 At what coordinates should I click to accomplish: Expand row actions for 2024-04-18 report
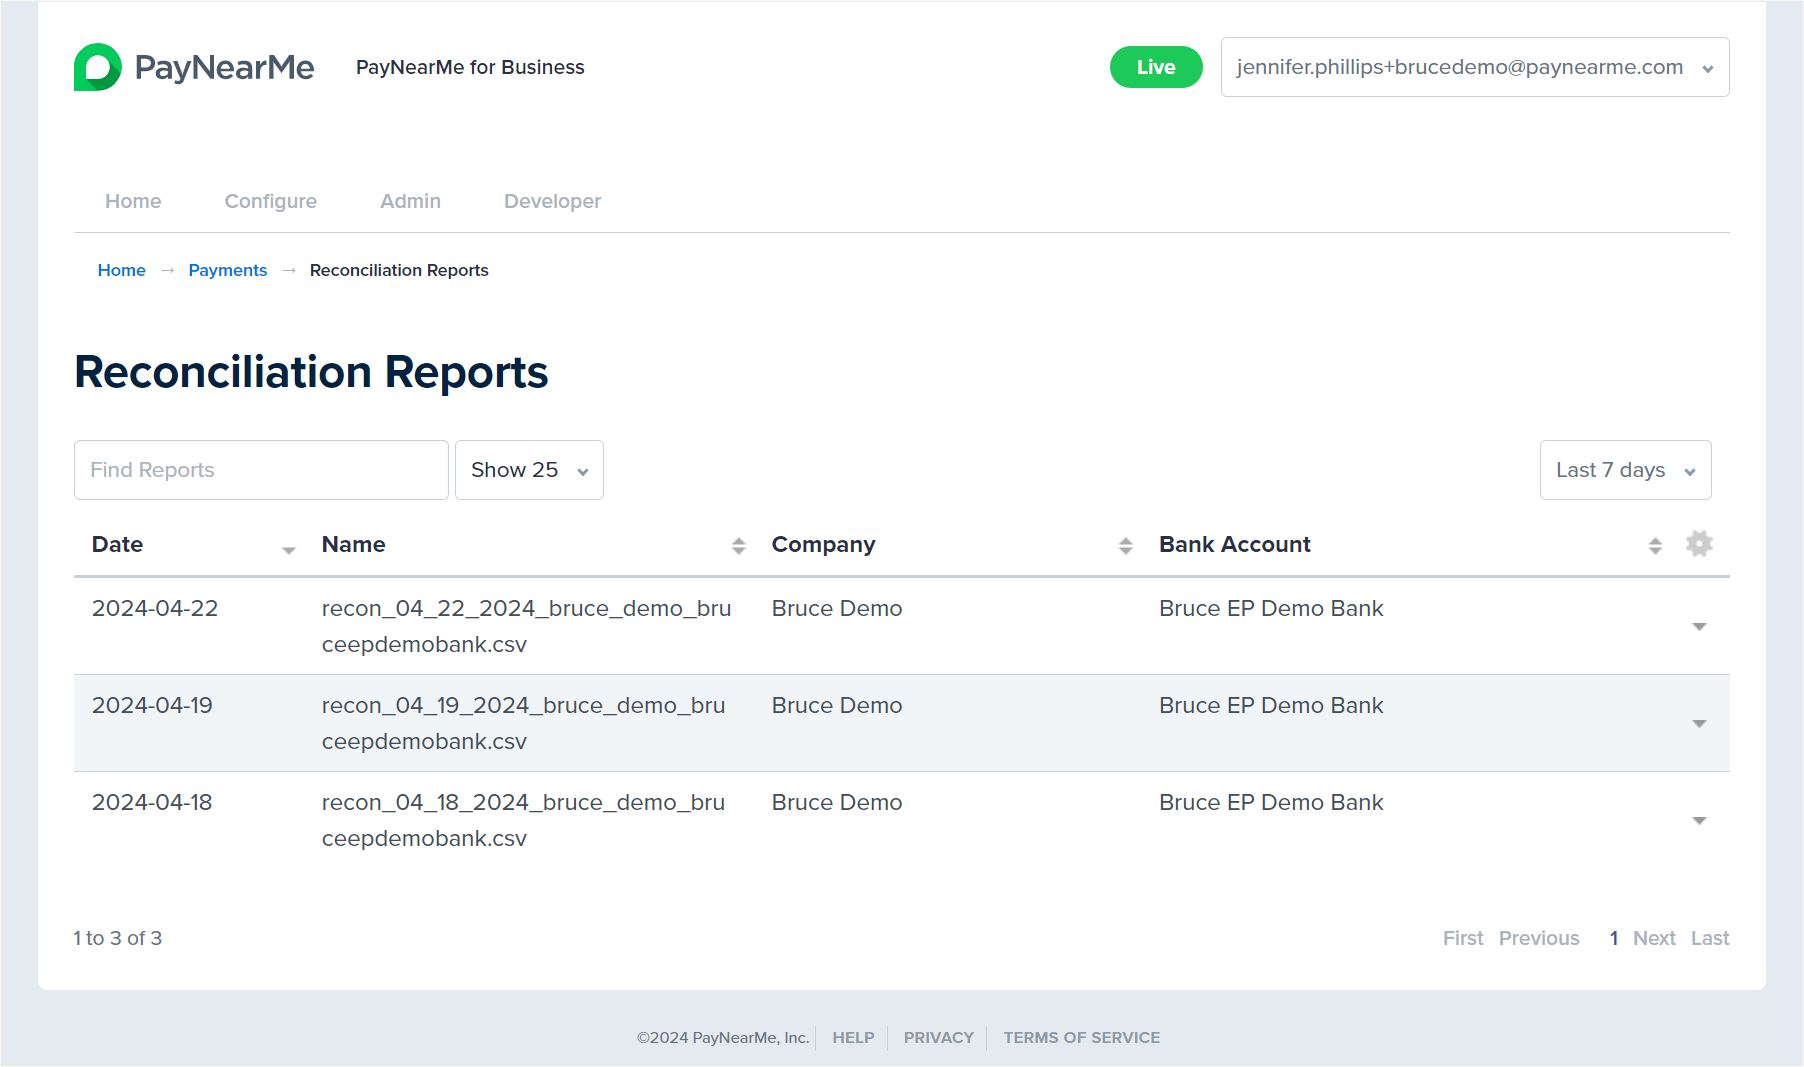click(1699, 821)
